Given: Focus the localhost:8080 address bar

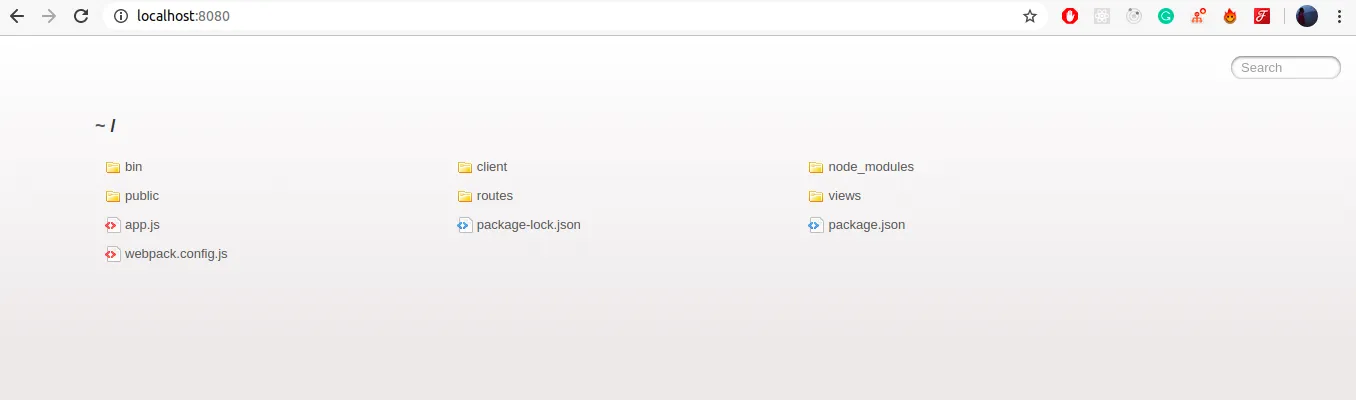Looking at the screenshot, I should (500, 16).
